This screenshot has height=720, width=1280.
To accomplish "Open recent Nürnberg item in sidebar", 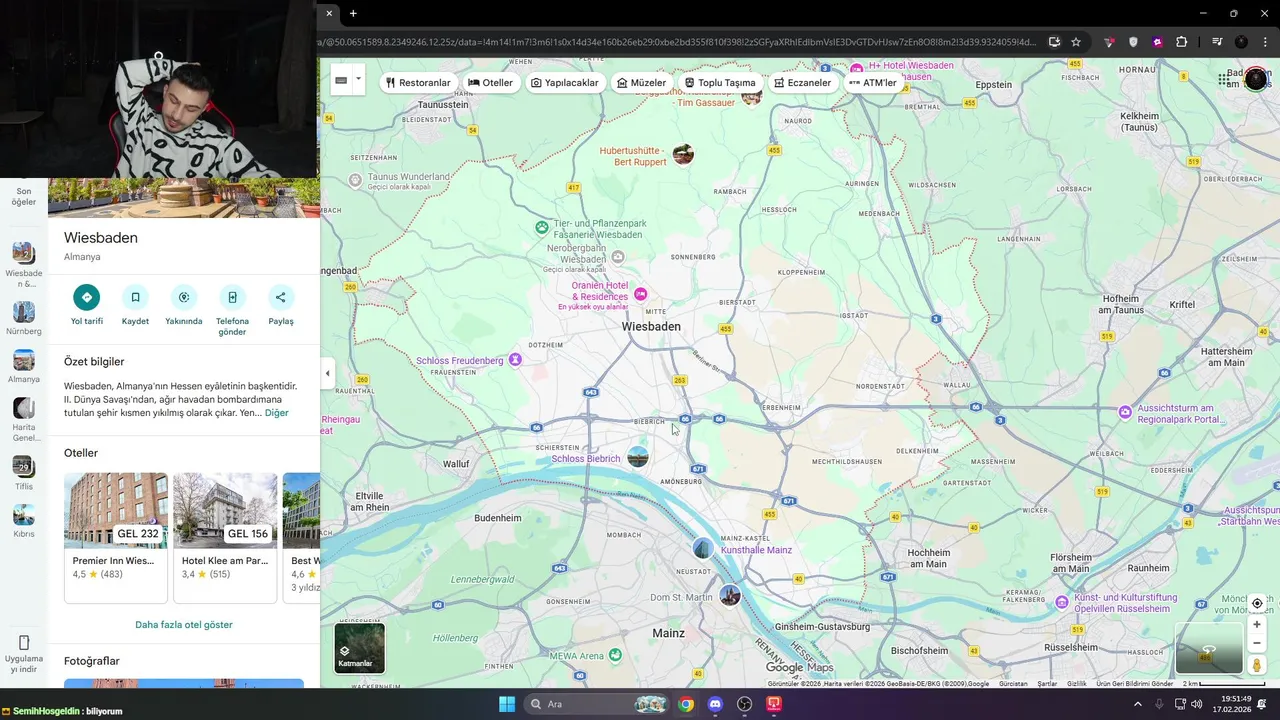I will 24,319.
